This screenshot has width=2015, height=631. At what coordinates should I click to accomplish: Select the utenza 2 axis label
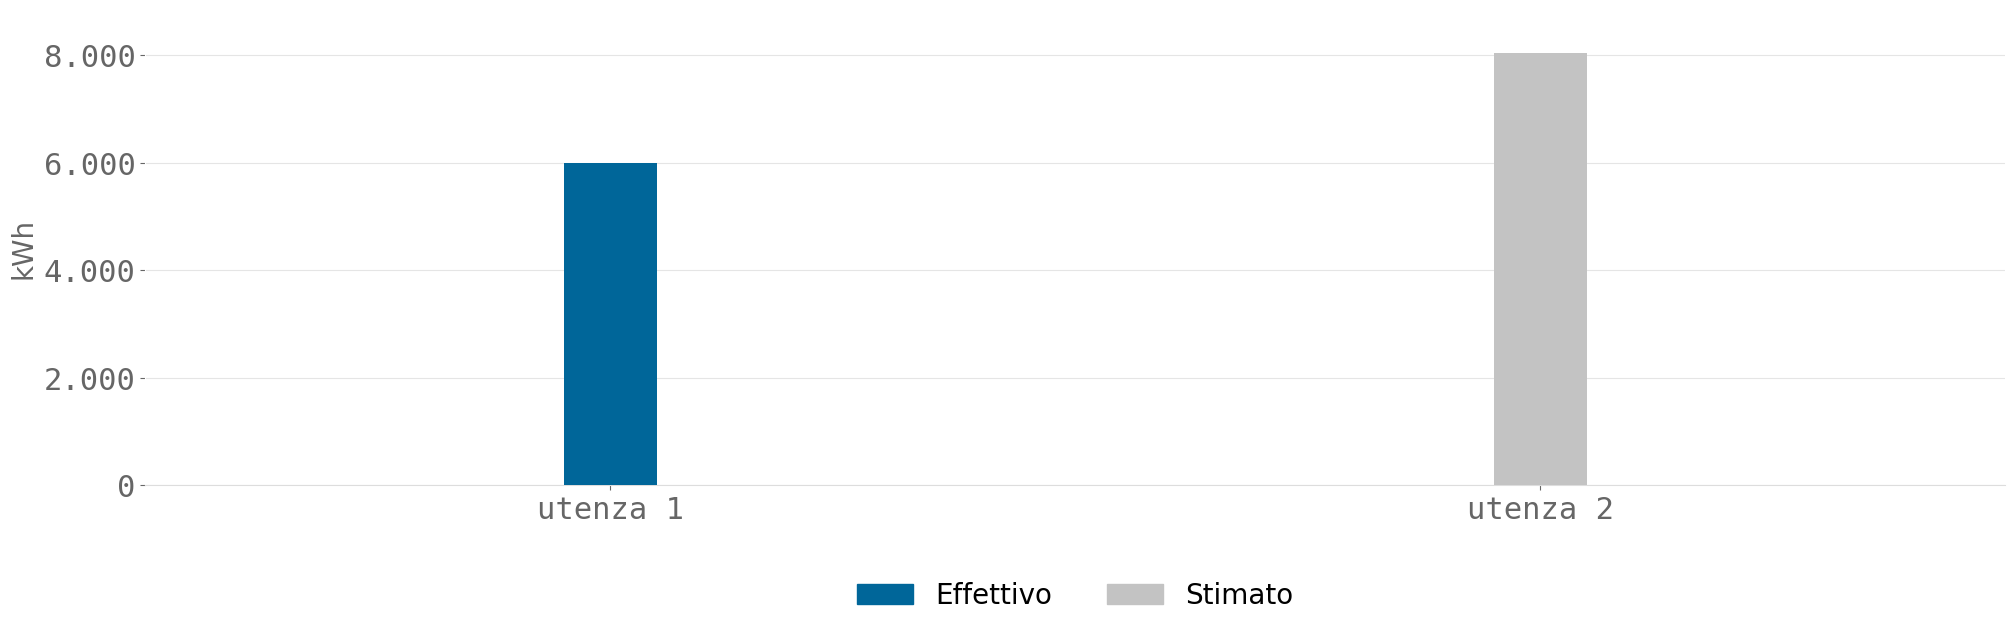pyautogui.click(x=1540, y=509)
